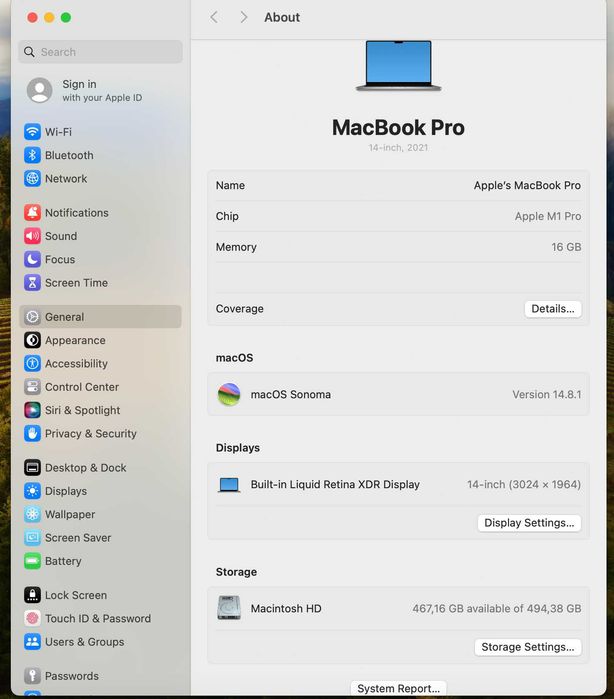Click the MacBook Pro heading

click(x=398, y=127)
